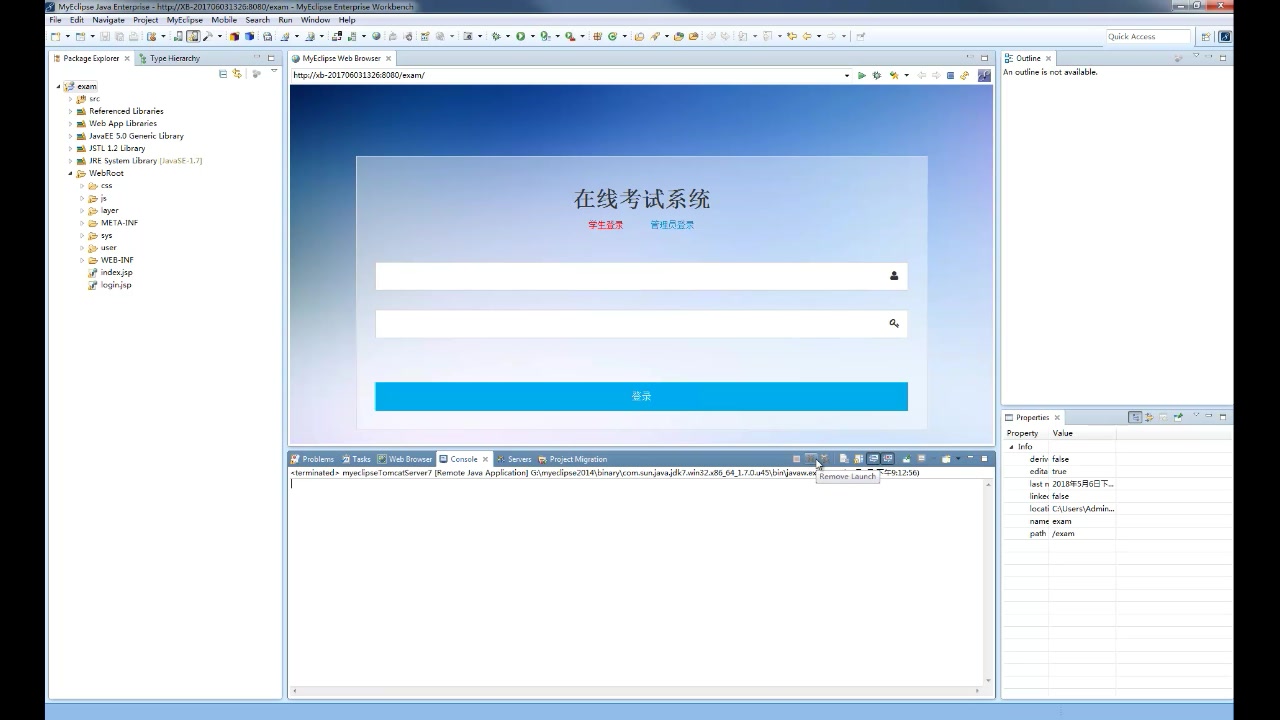Collapse the WebRoot folder
This screenshot has width=1280, height=720.
(70, 173)
